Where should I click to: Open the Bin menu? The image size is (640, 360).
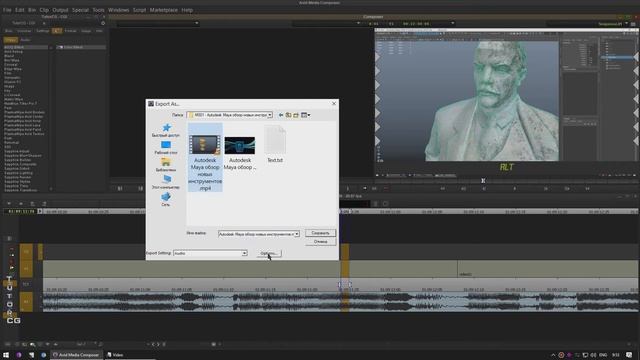(x=32, y=10)
